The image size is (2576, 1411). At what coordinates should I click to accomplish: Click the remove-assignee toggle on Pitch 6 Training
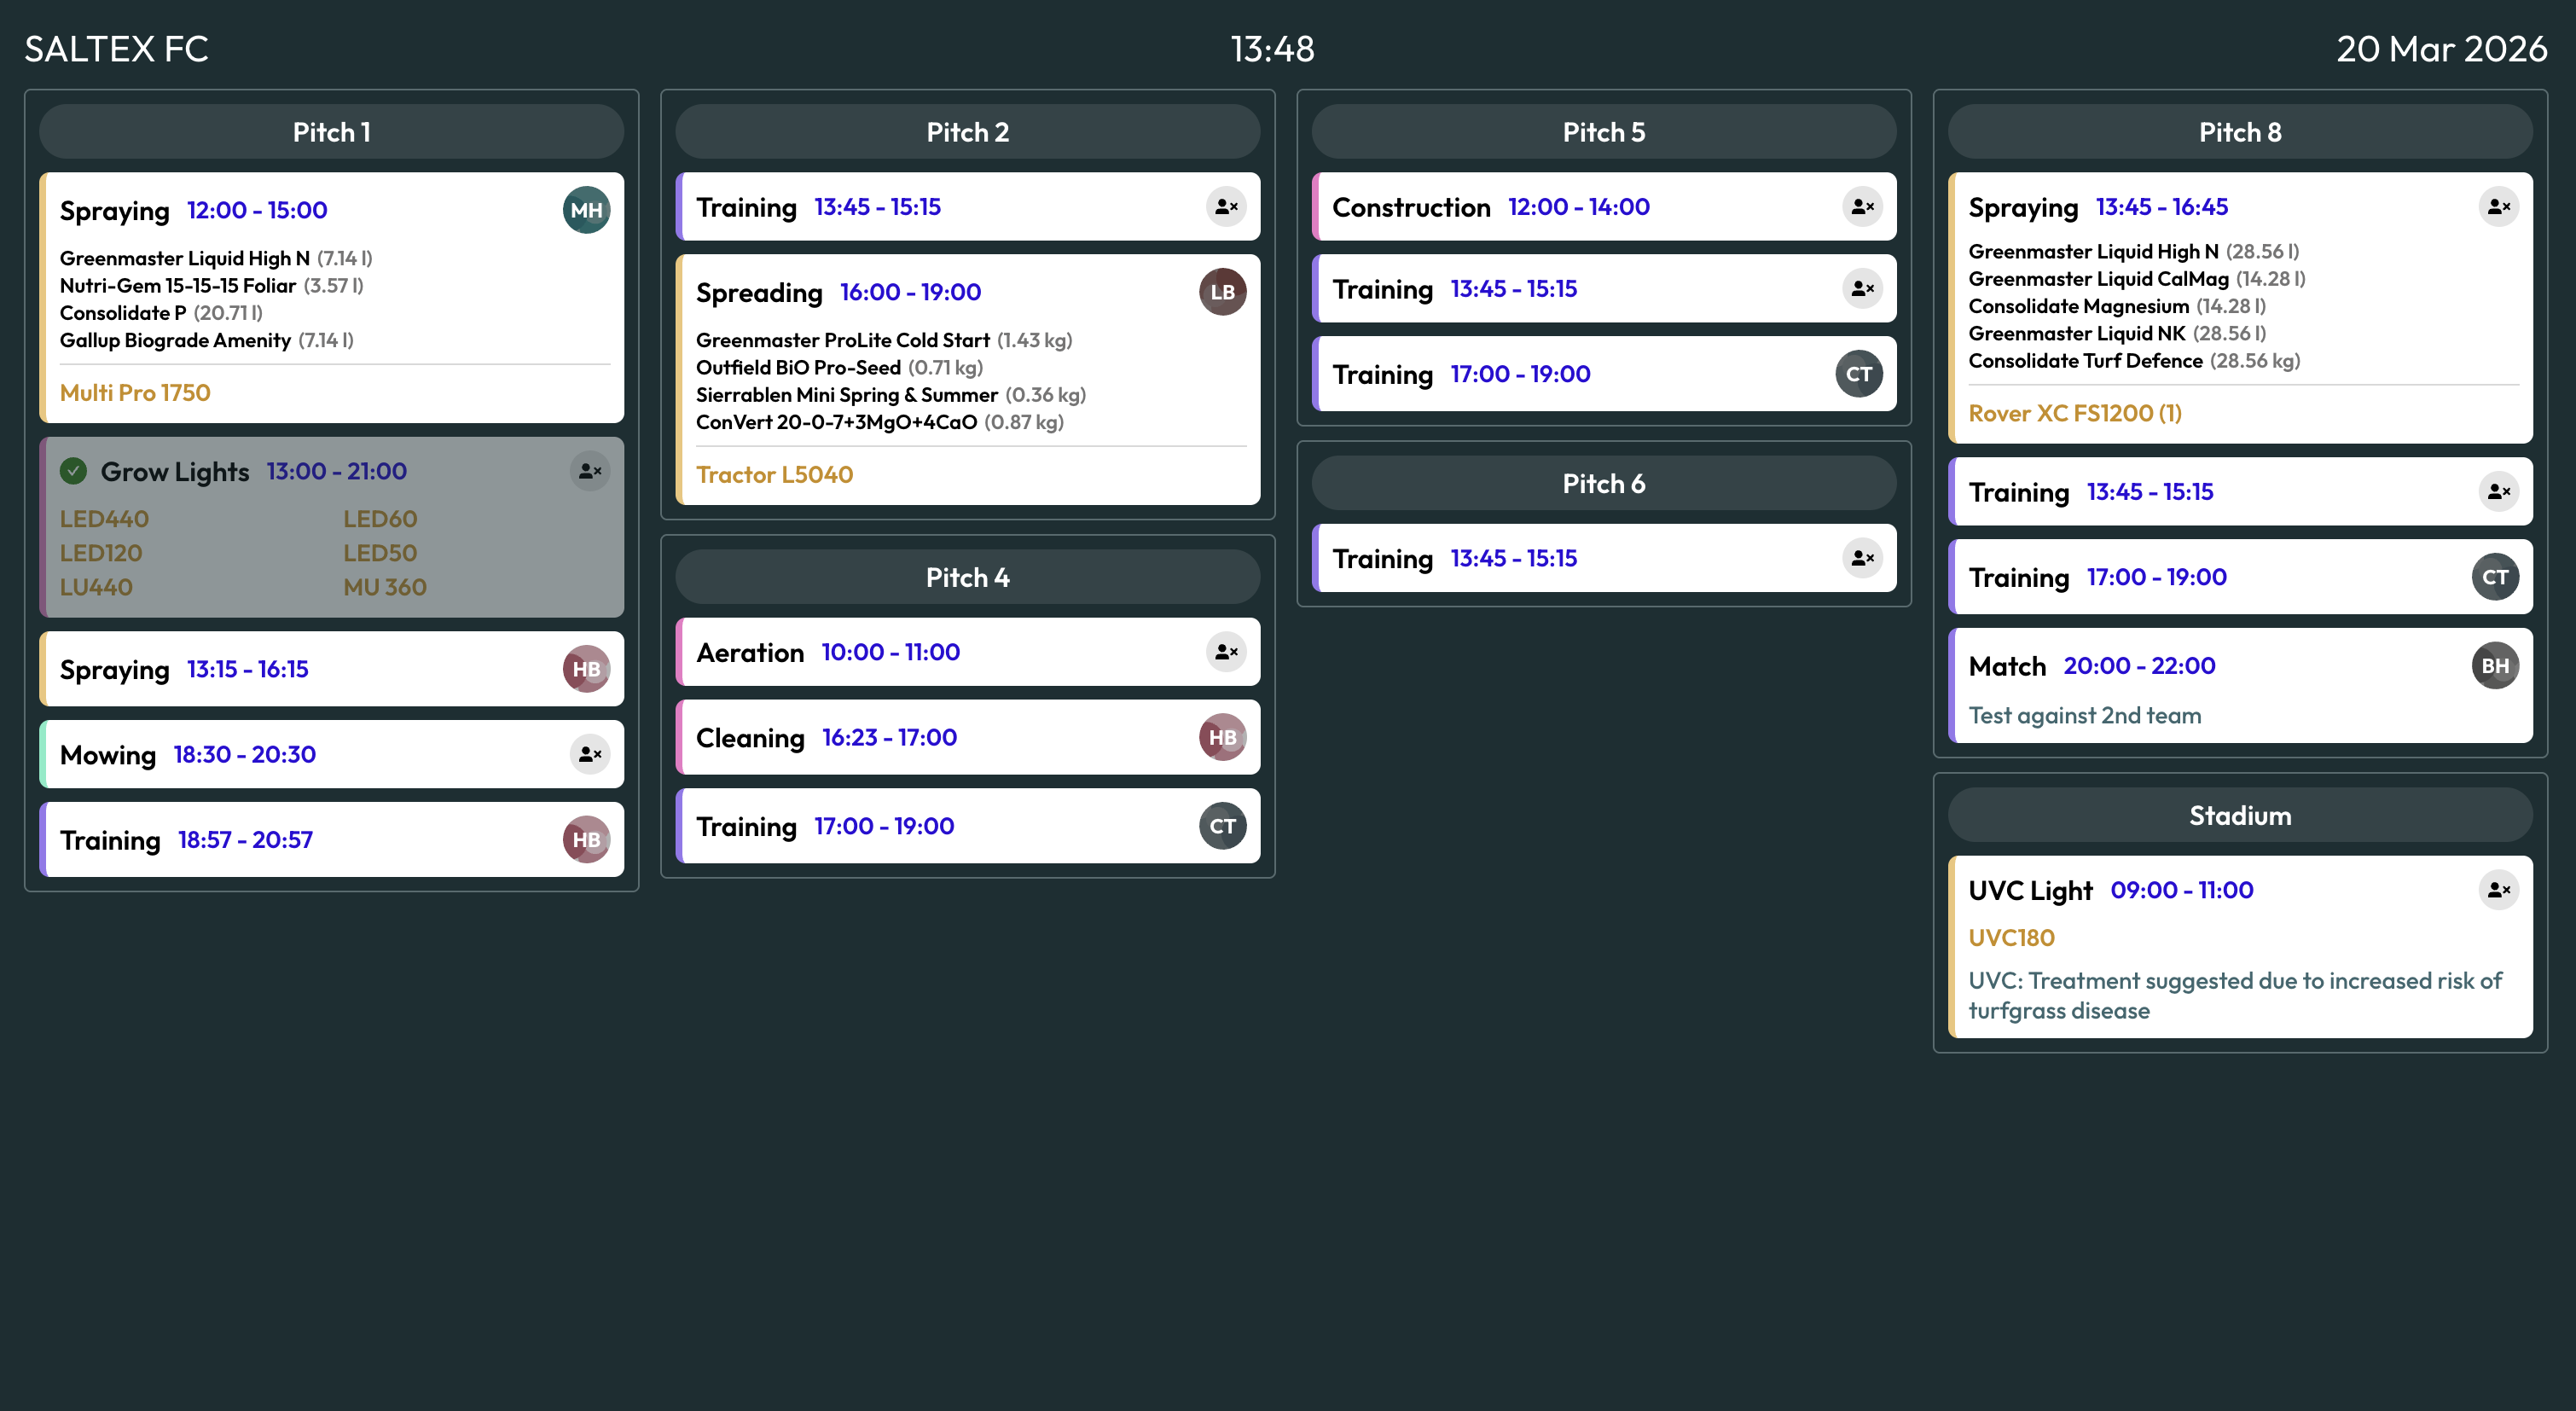[1860, 558]
